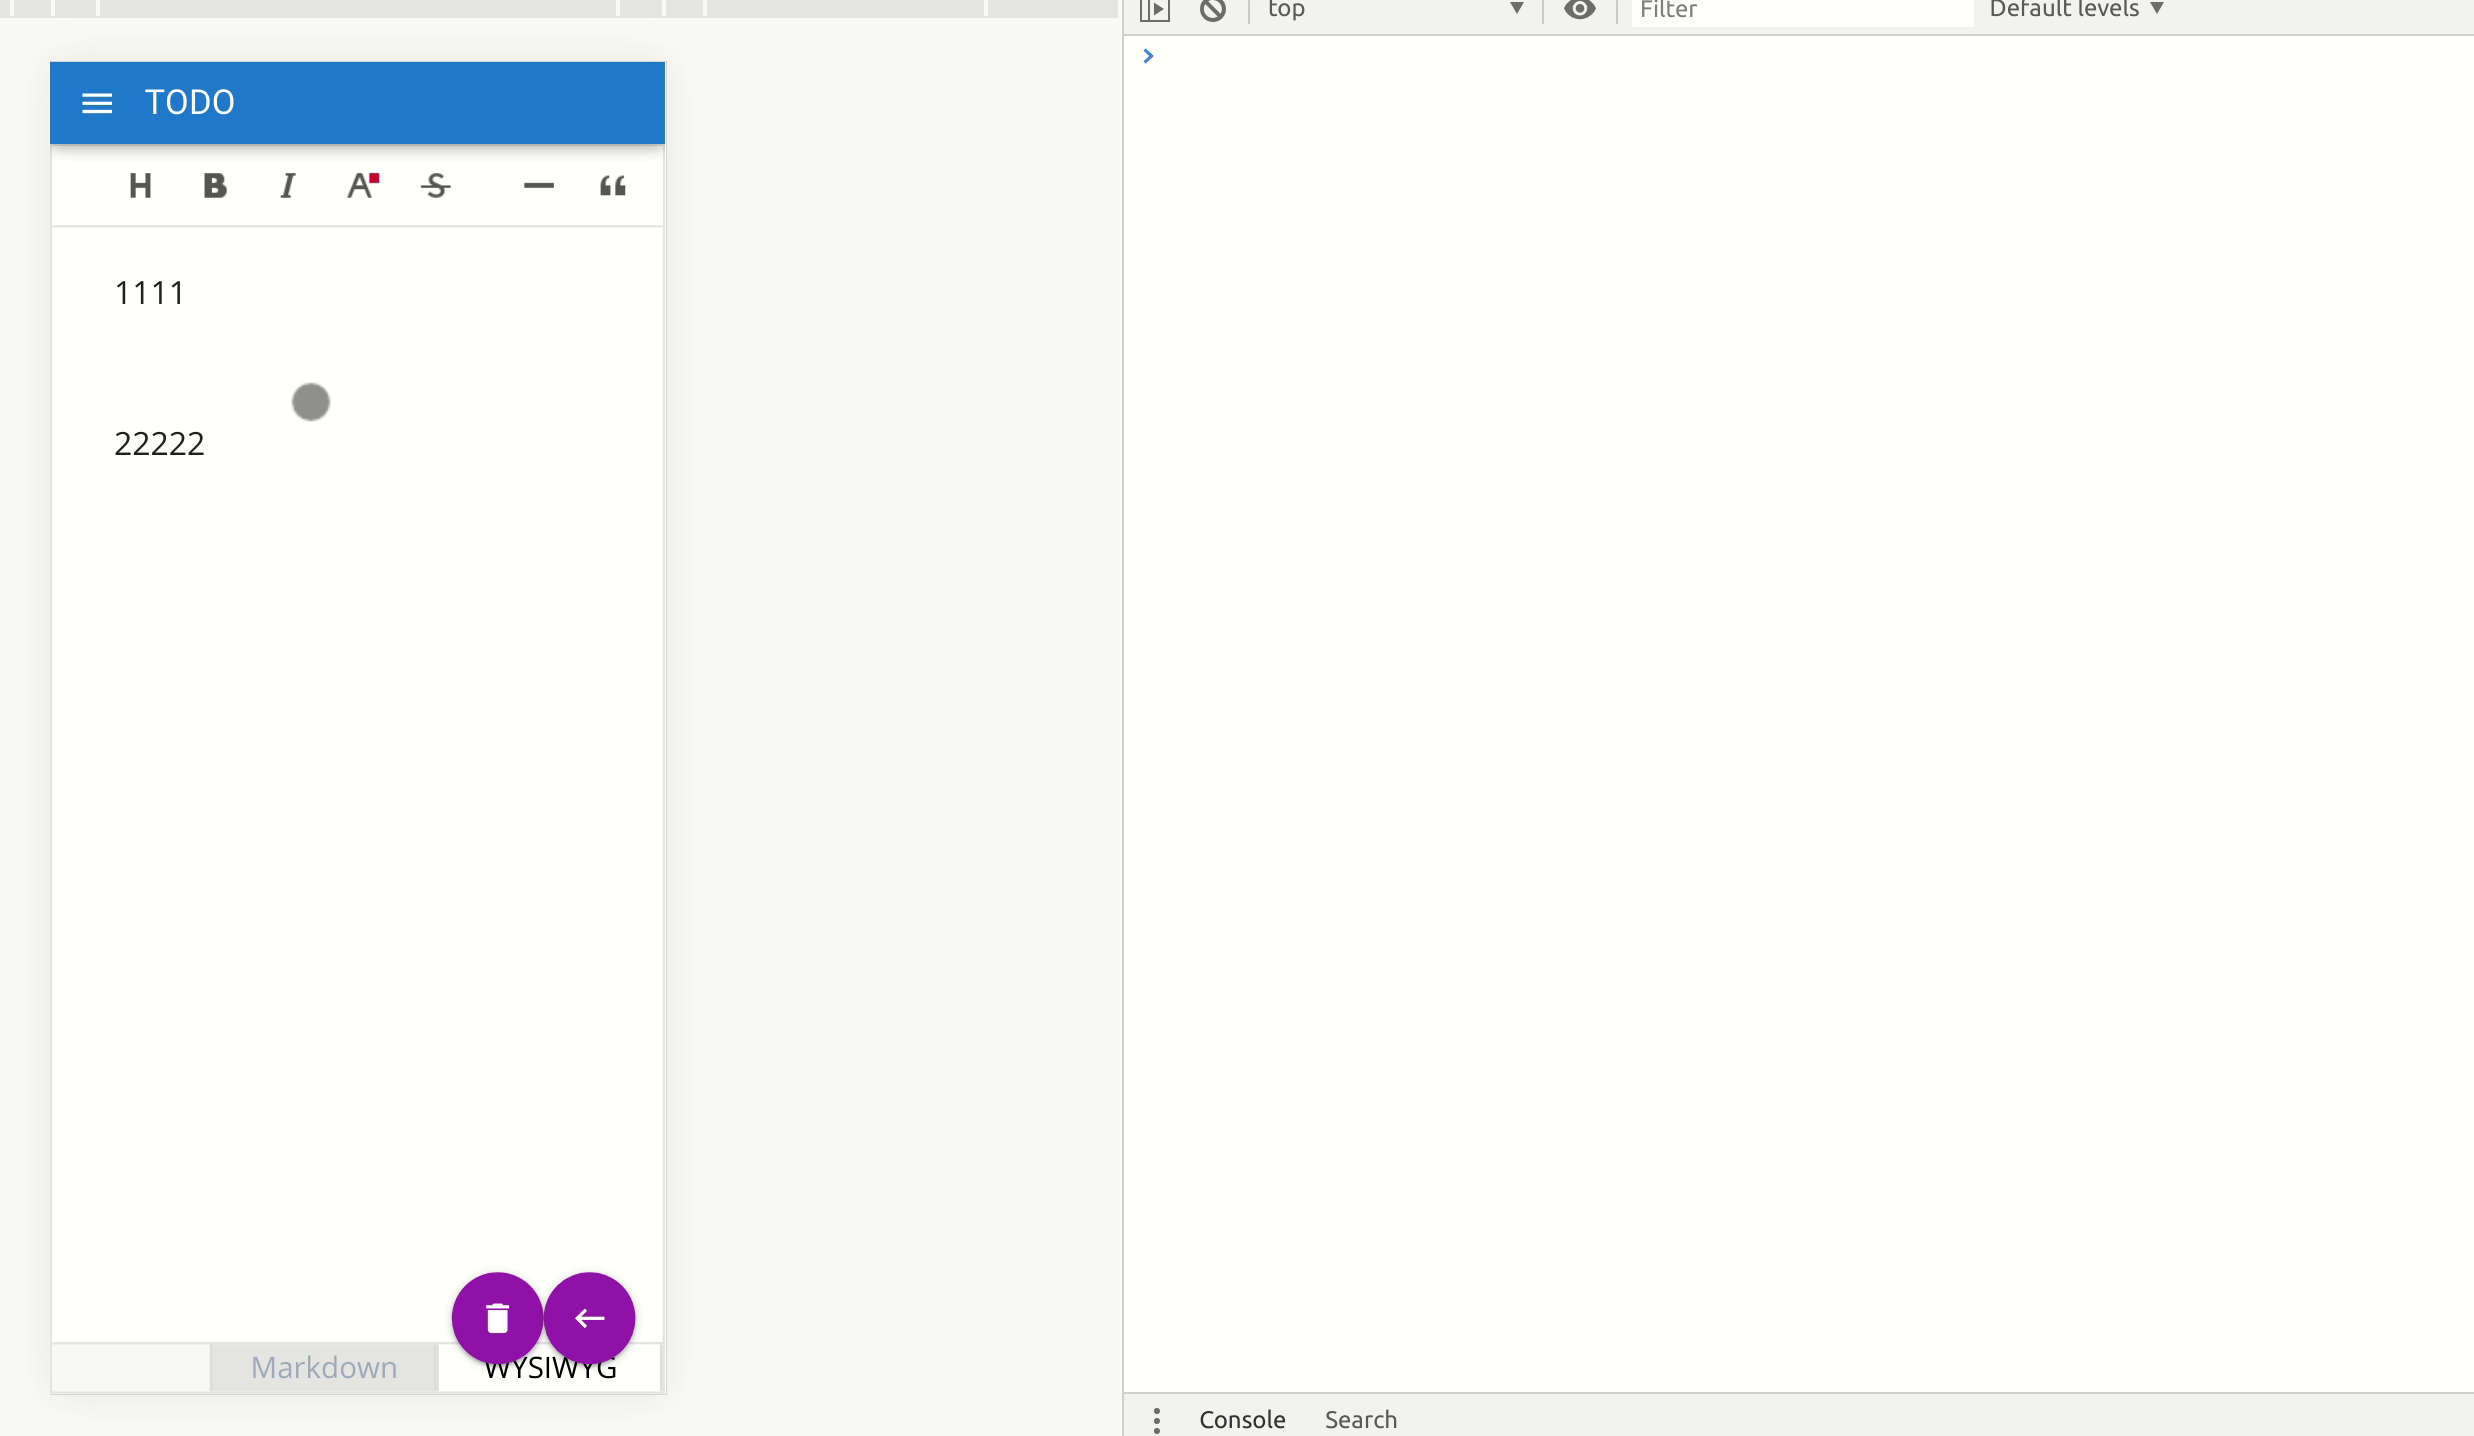Click the console Filter input field

pos(1800,10)
